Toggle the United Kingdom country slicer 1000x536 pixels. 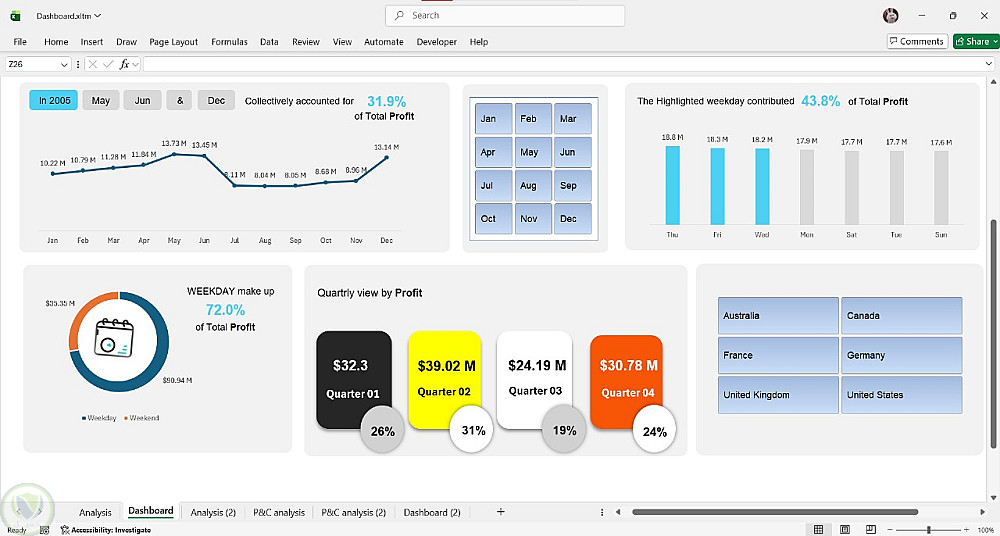pos(778,394)
